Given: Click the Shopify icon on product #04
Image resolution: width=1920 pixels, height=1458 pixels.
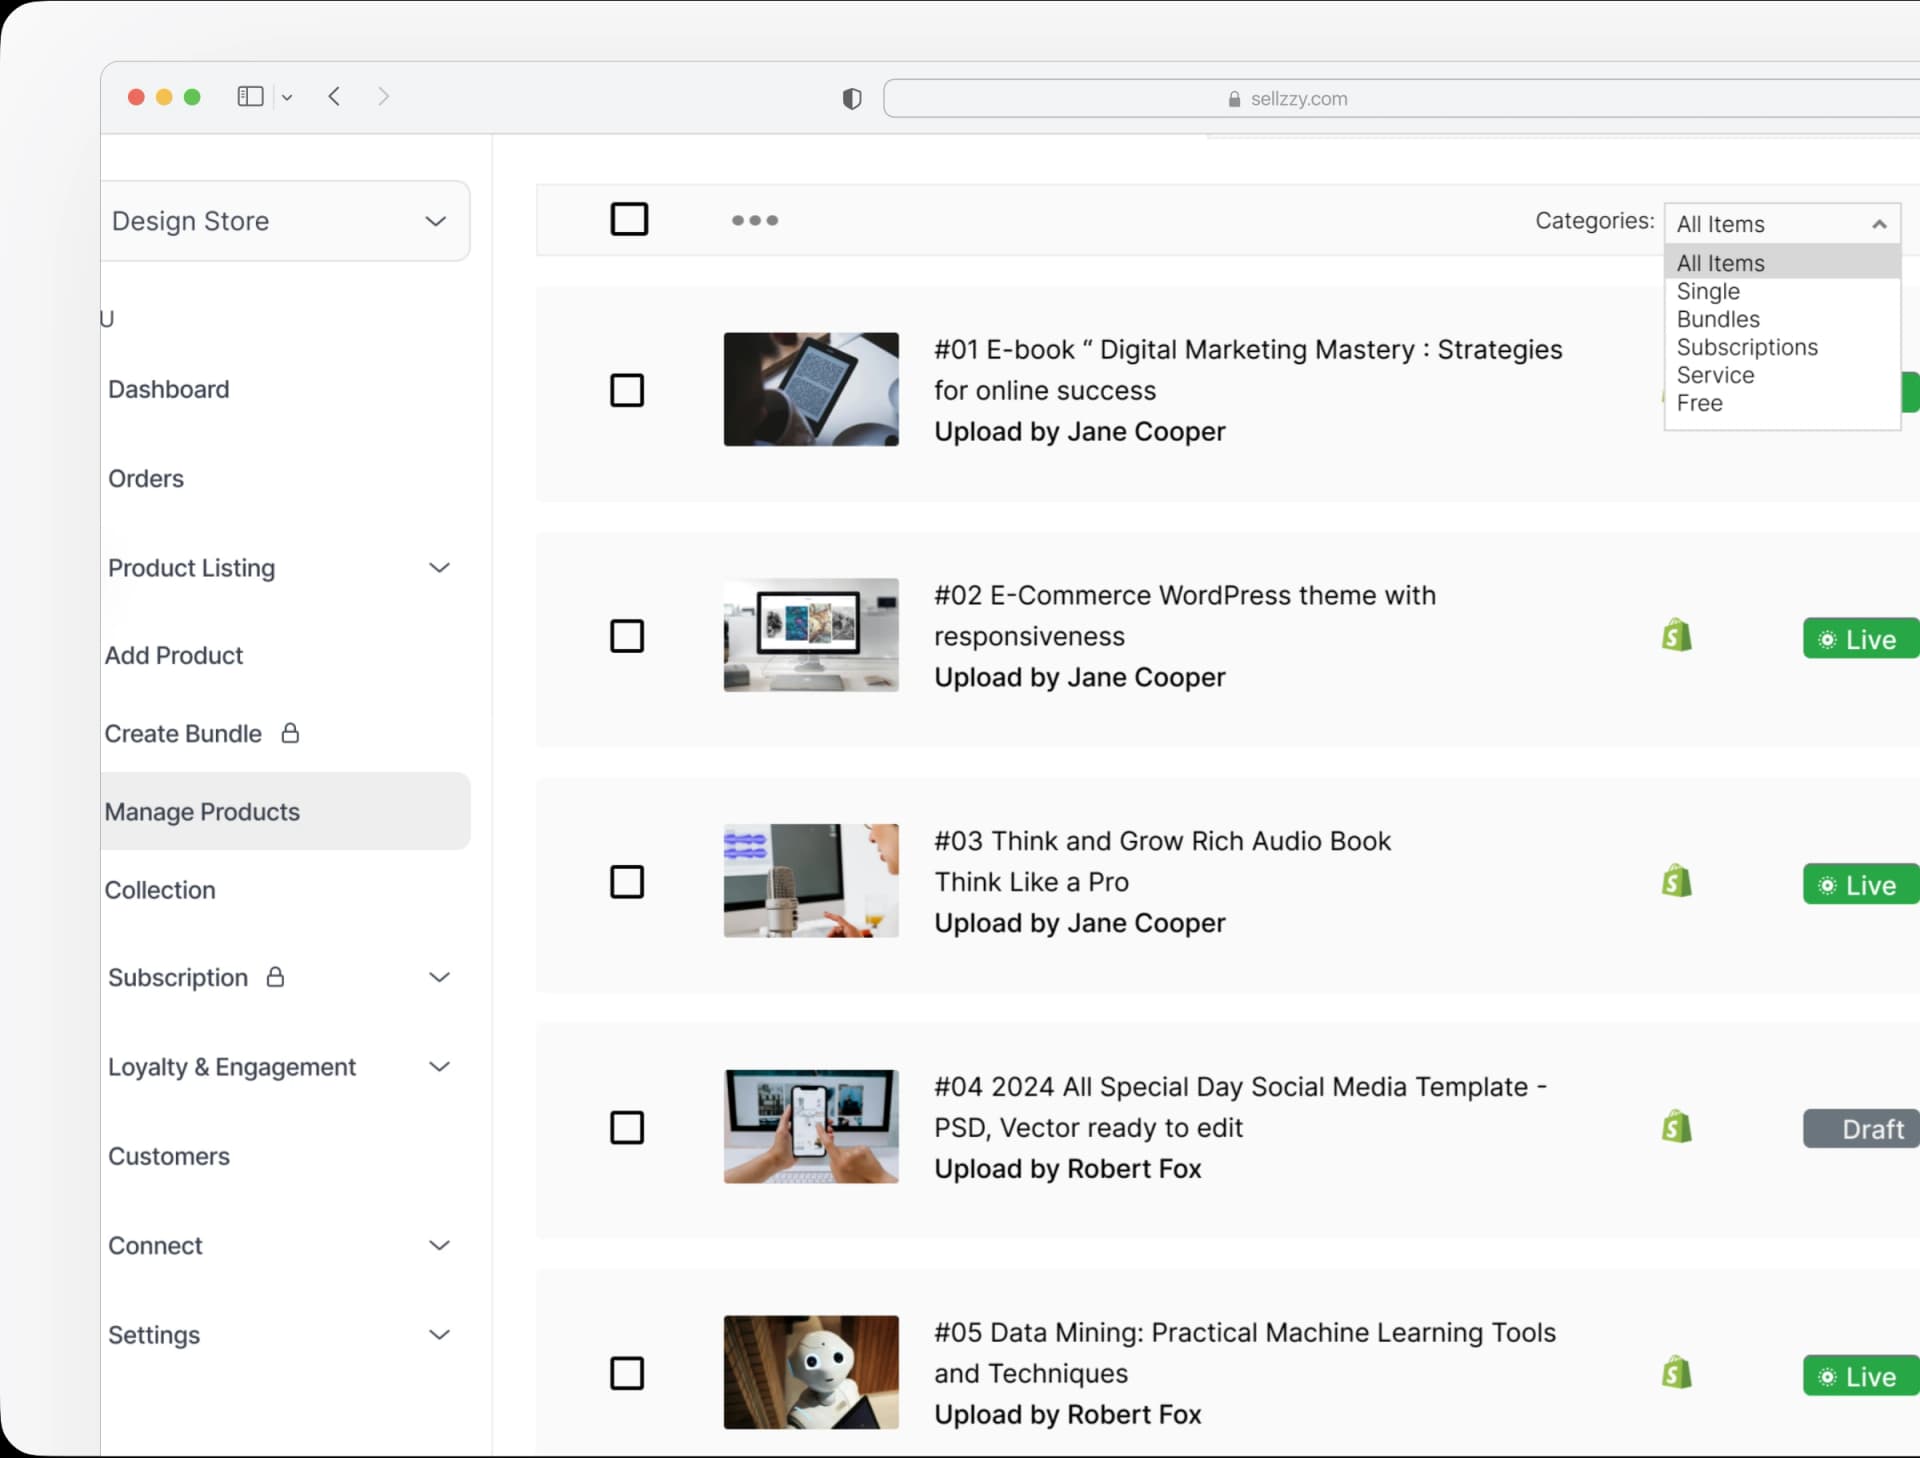Looking at the screenshot, I should pos(1676,1127).
